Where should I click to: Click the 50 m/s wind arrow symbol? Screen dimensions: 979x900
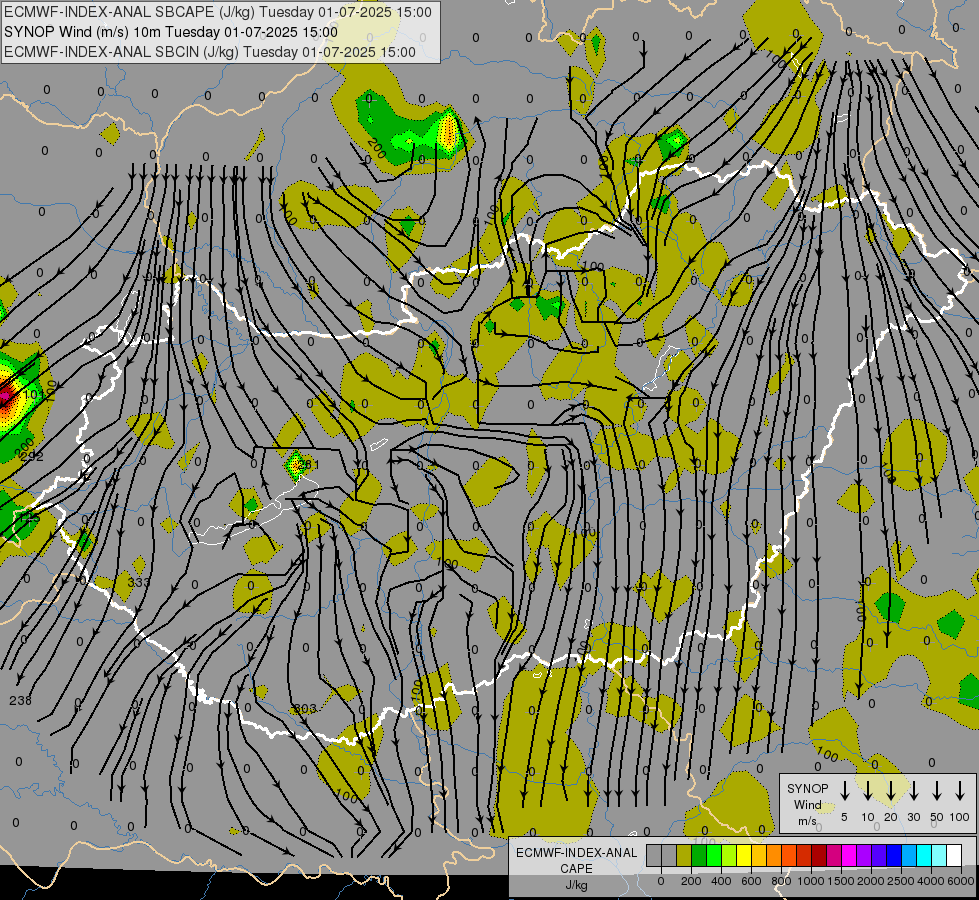[x=937, y=791]
